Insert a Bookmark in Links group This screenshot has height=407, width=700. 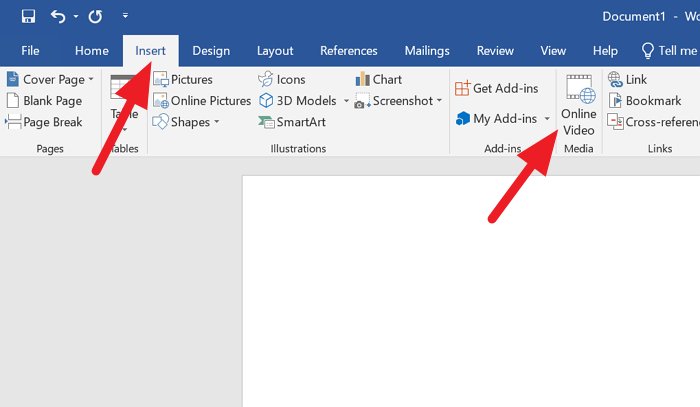click(x=652, y=100)
